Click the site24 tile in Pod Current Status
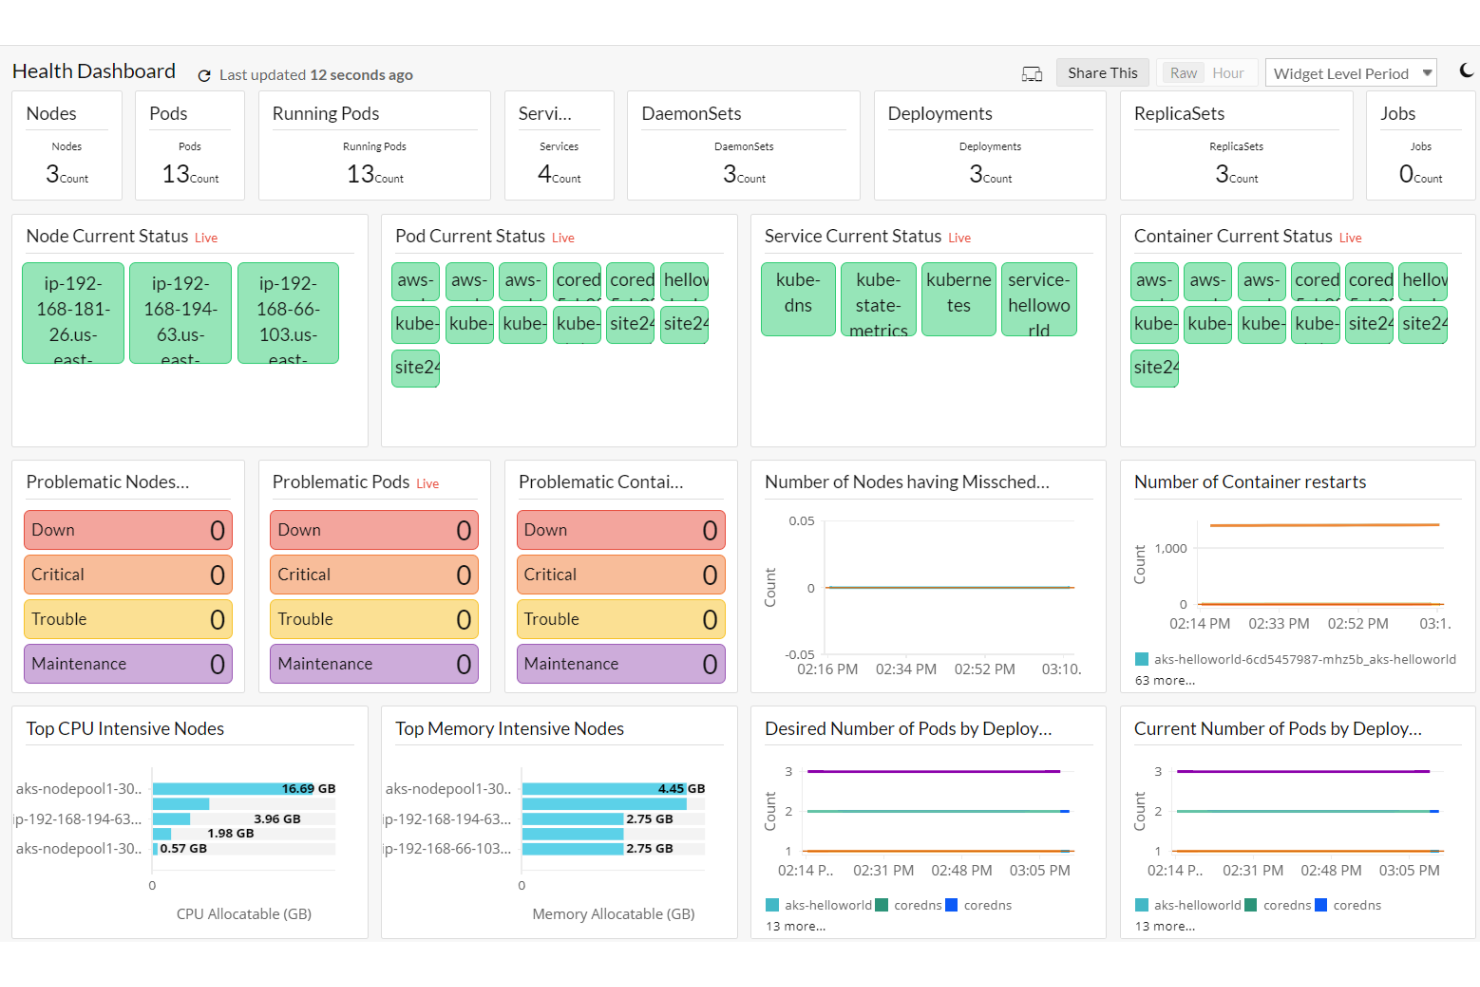 coord(416,368)
